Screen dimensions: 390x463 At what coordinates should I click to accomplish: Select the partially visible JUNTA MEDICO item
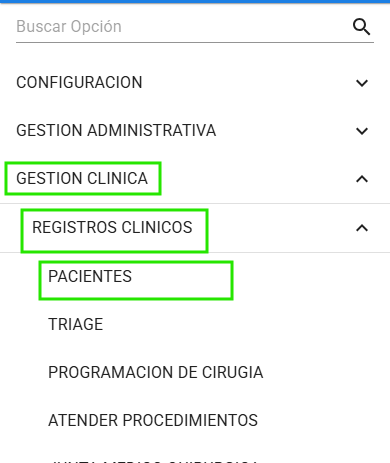pyautogui.click(x=153, y=461)
